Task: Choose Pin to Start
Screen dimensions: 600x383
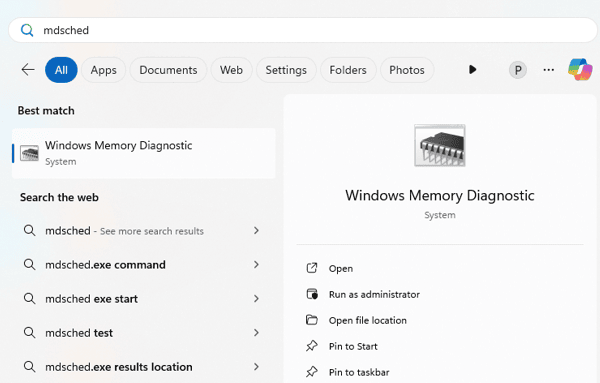Action: click(x=353, y=346)
